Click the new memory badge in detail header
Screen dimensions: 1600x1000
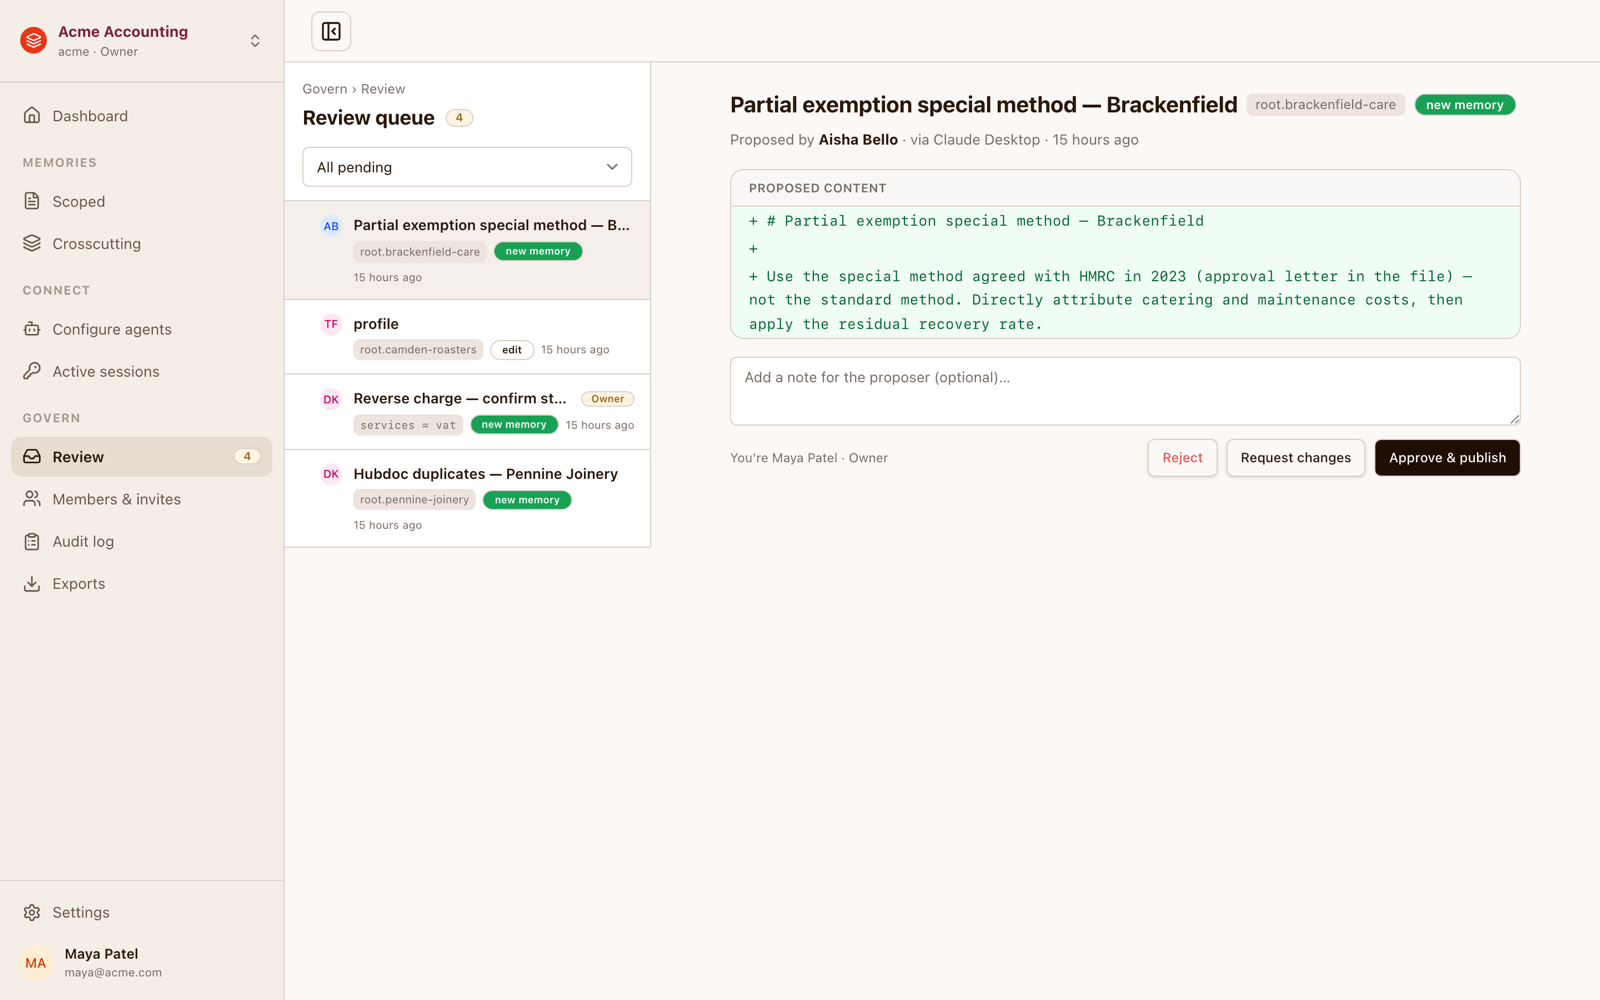coord(1465,105)
